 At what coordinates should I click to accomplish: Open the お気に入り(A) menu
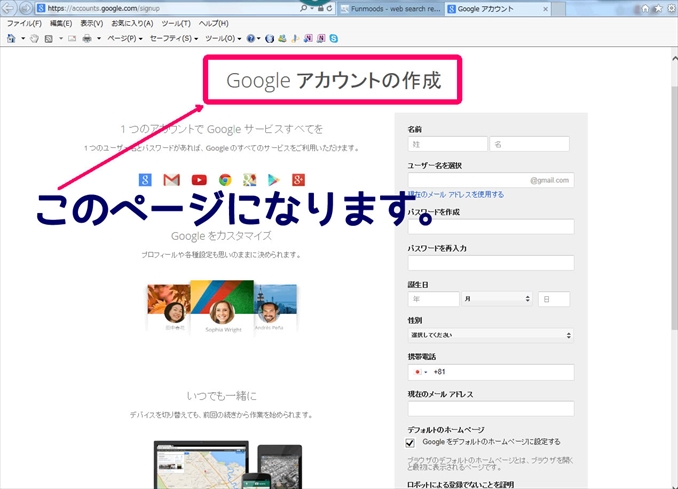coord(132,23)
